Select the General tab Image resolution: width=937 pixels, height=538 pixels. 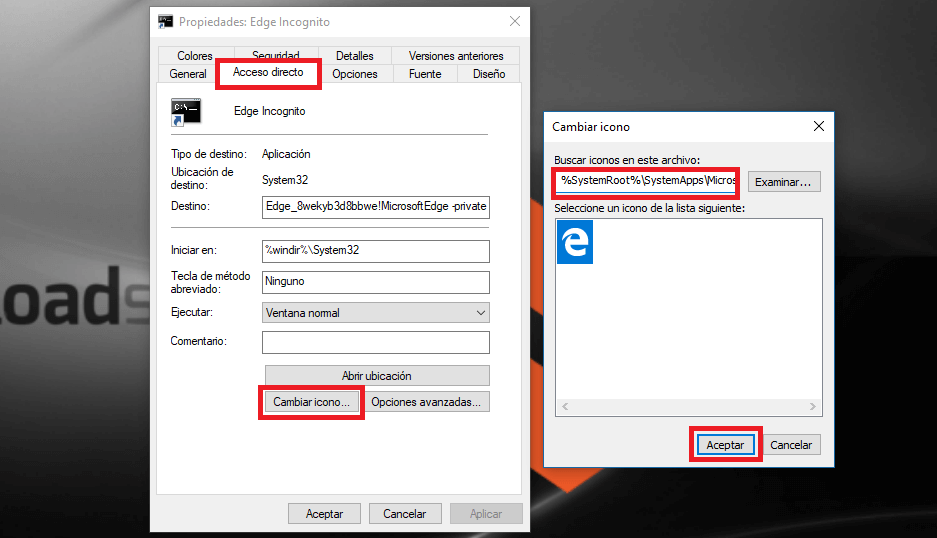coord(188,74)
